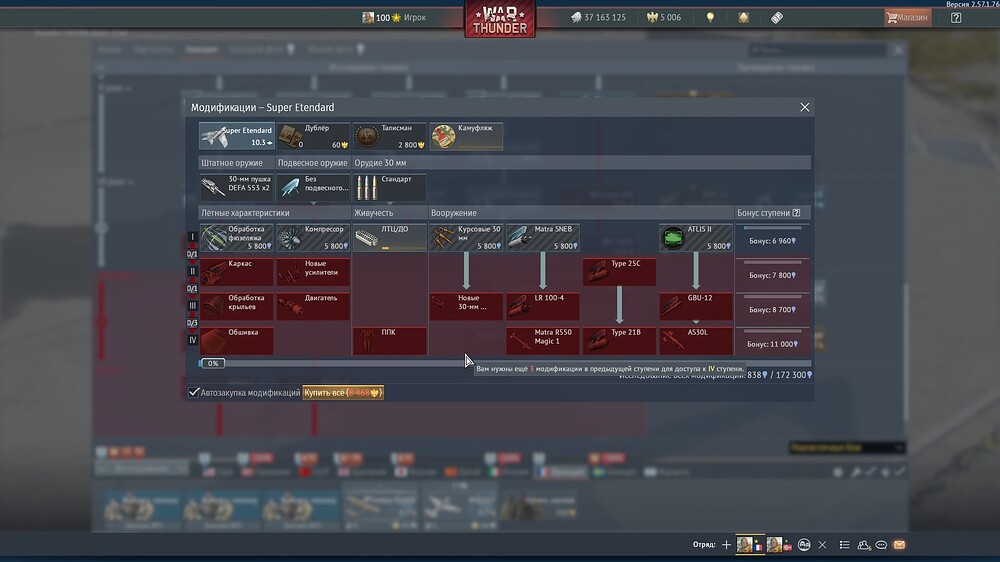Select the Двигатель engine modification
Image resolution: width=1000 pixels, height=562 pixels.
[x=313, y=306]
